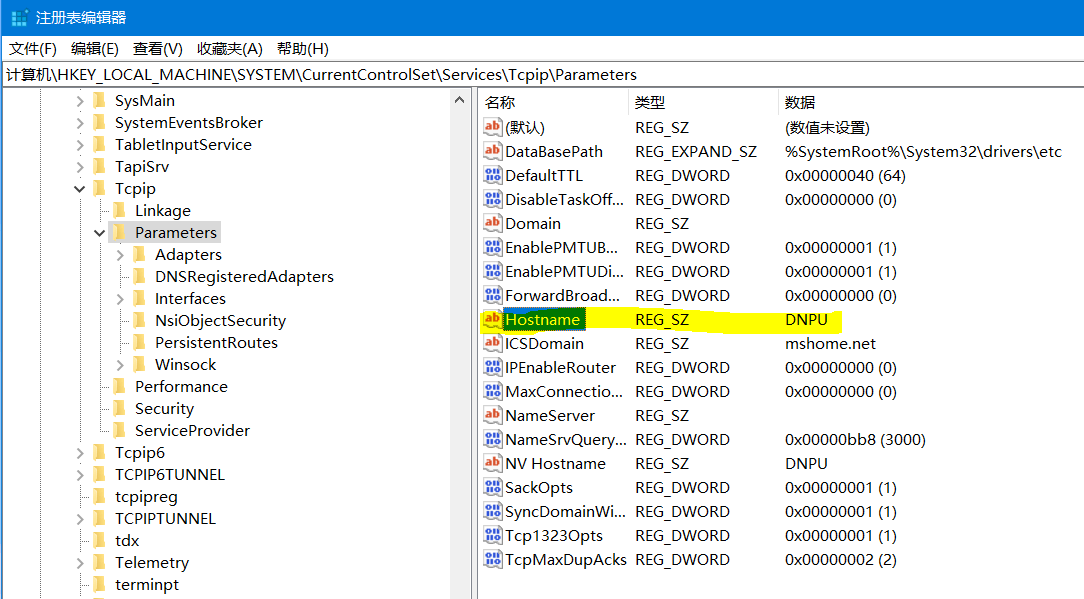Viewport: 1084px width, 599px height.
Task: Click the tree pane scroll-up arrow
Action: (x=461, y=100)
